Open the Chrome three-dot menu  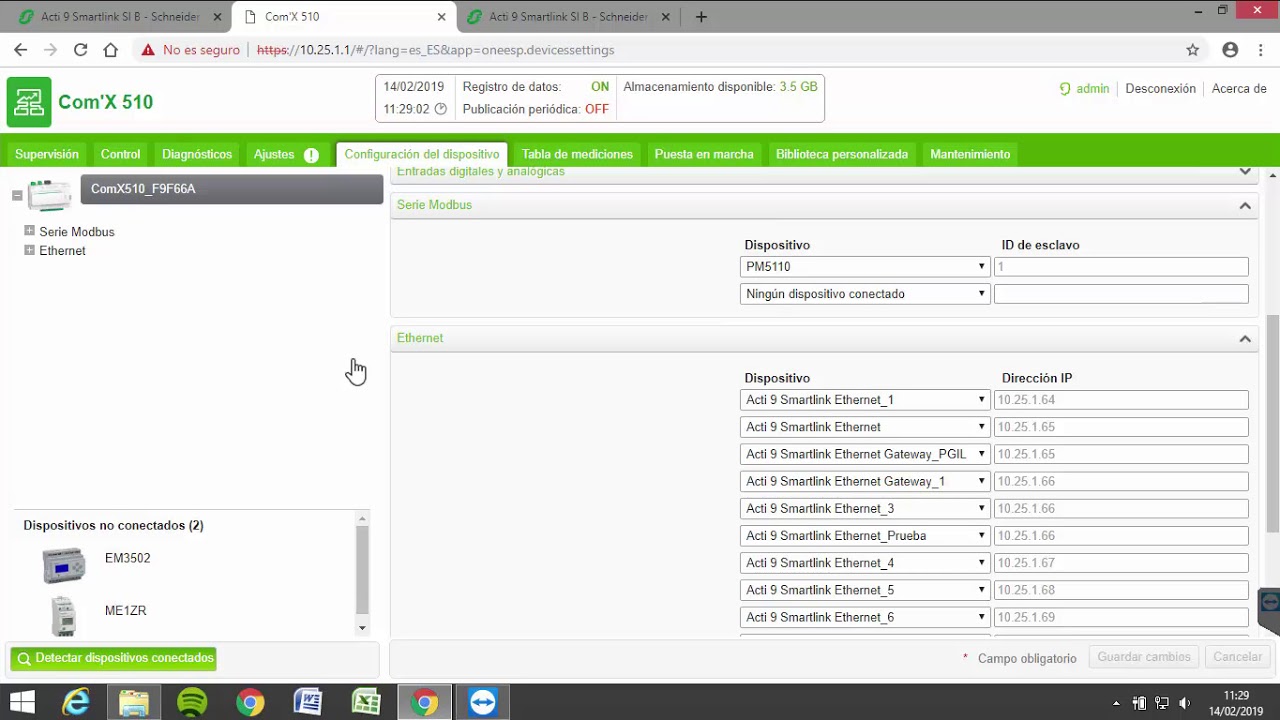coord(1260,50)
